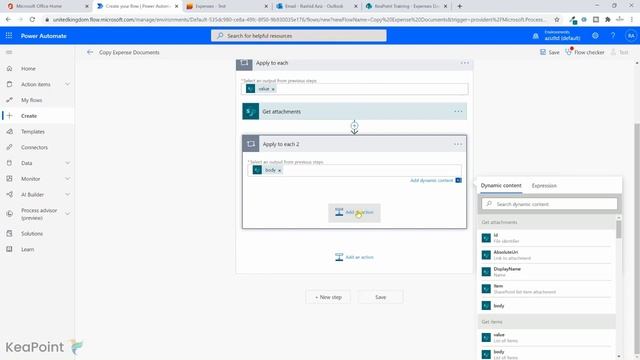Click the search for helpful resources box

click(299, 36)
